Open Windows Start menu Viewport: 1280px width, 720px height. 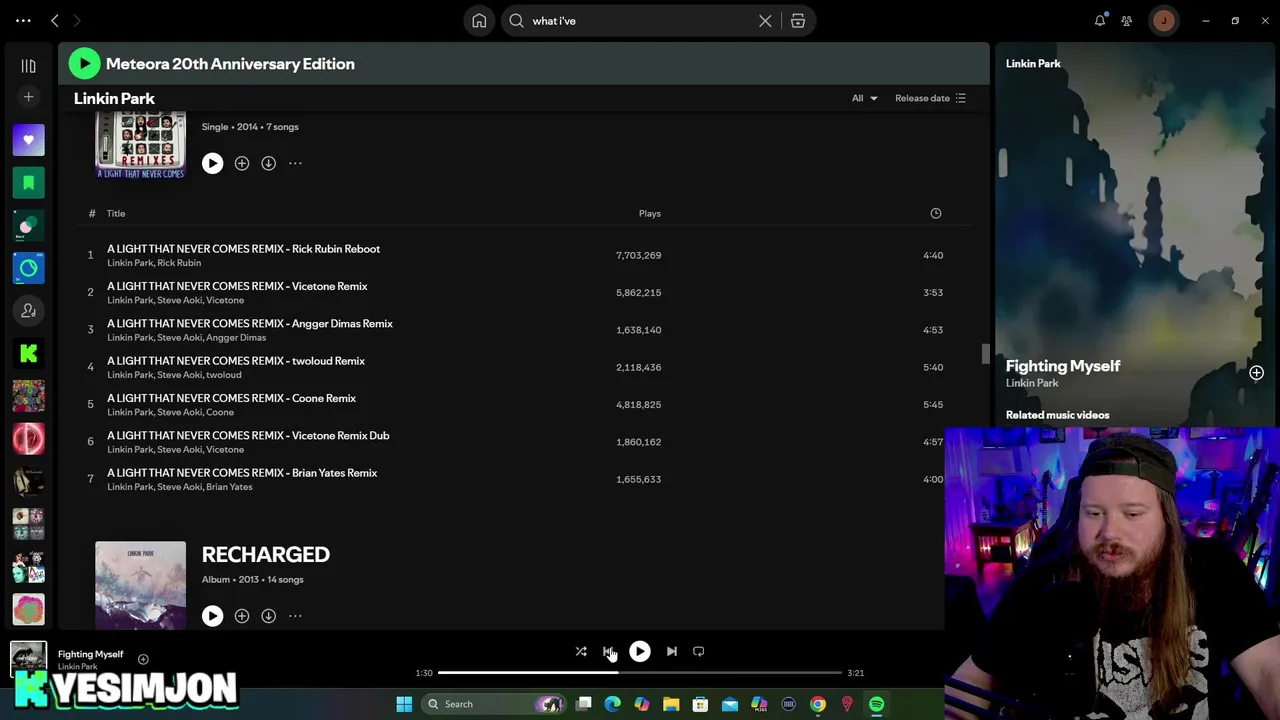click(404, 704)
